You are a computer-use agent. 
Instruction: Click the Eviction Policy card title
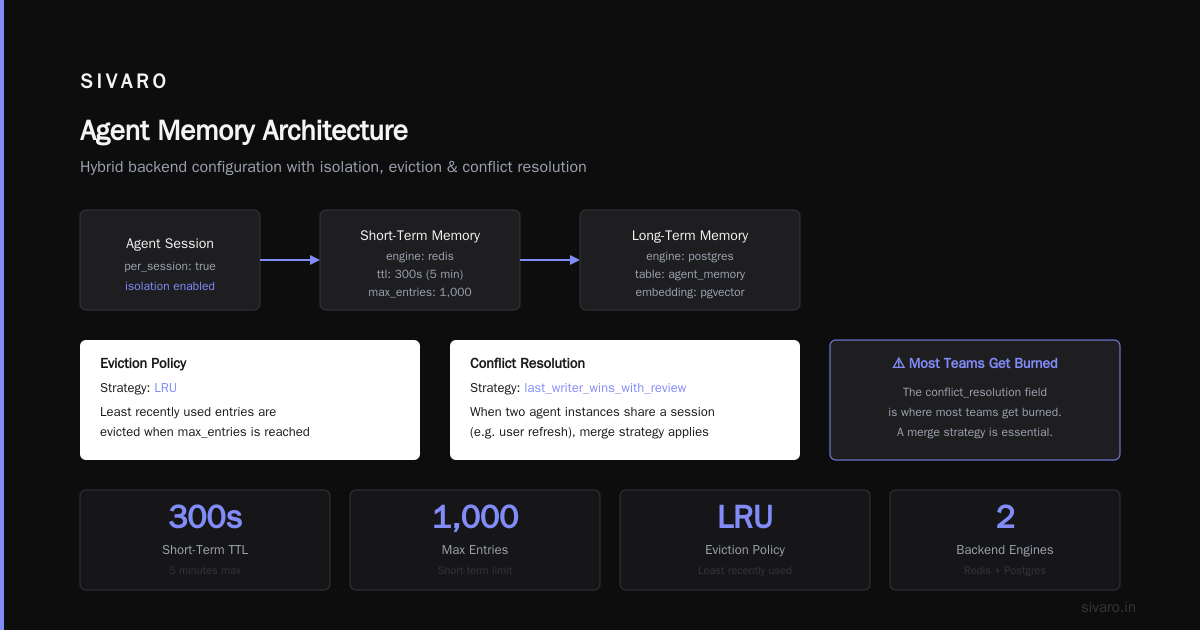pyautogui.click(x=143, y=363)
